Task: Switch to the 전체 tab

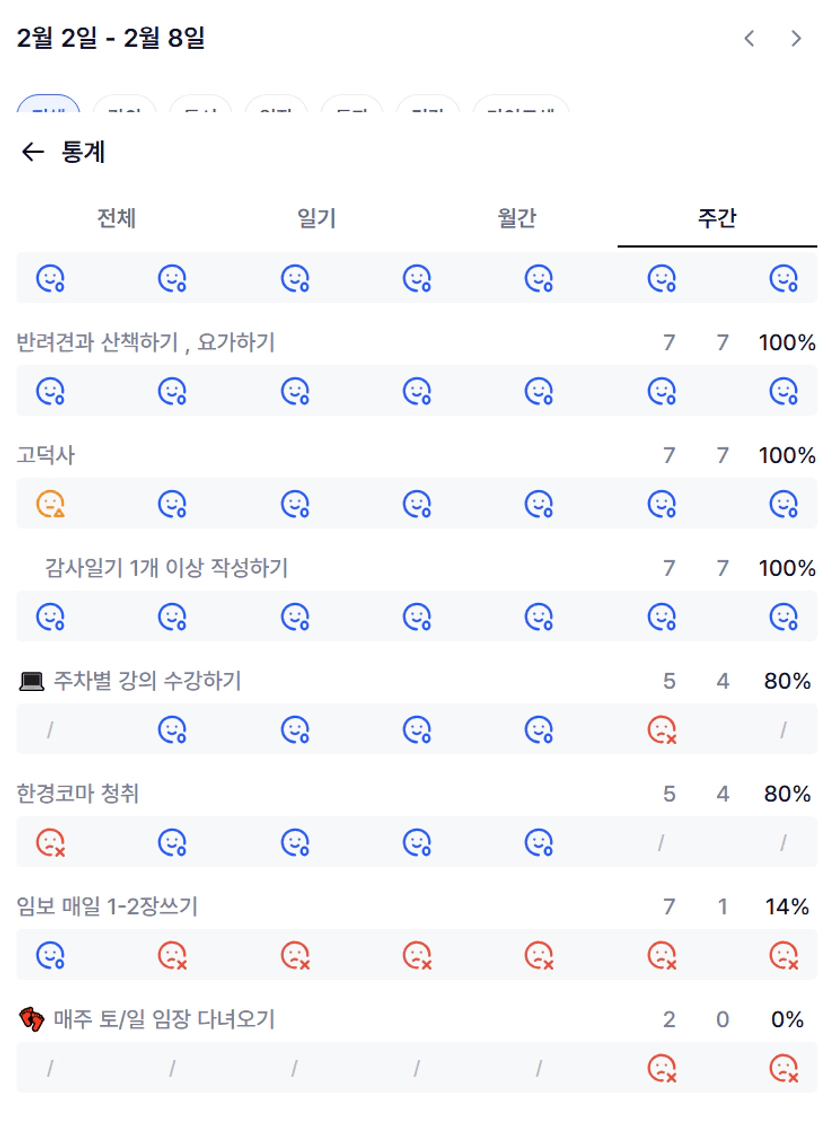Action: point(116,218)
